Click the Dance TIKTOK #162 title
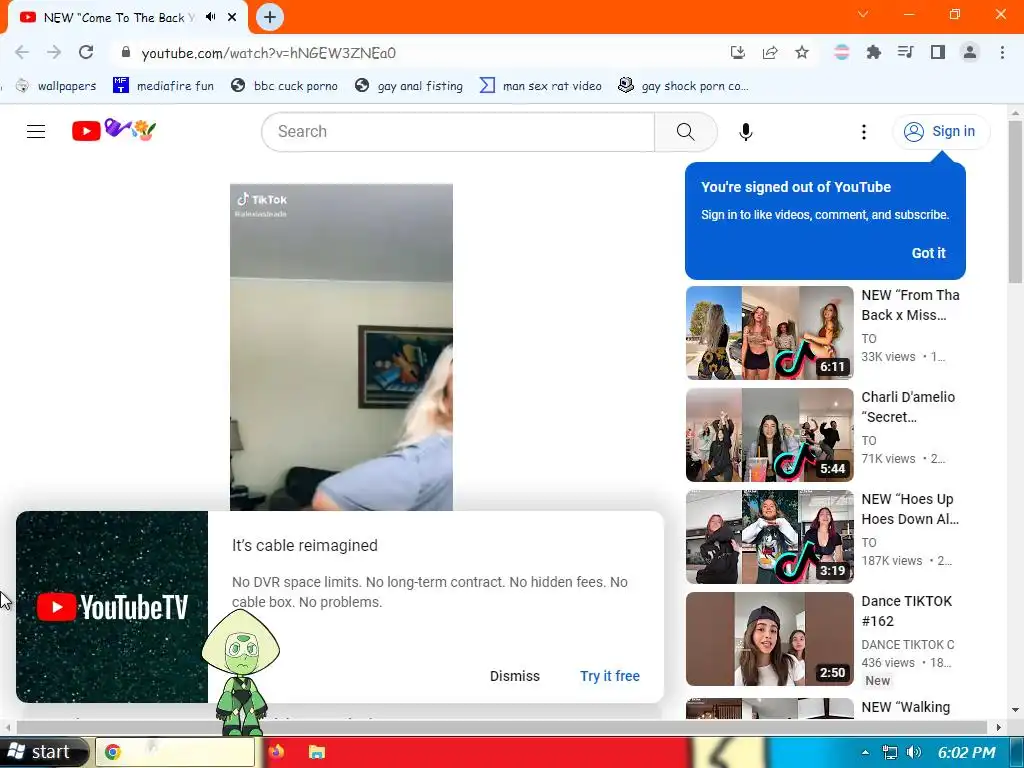 [x=906, y=611]
